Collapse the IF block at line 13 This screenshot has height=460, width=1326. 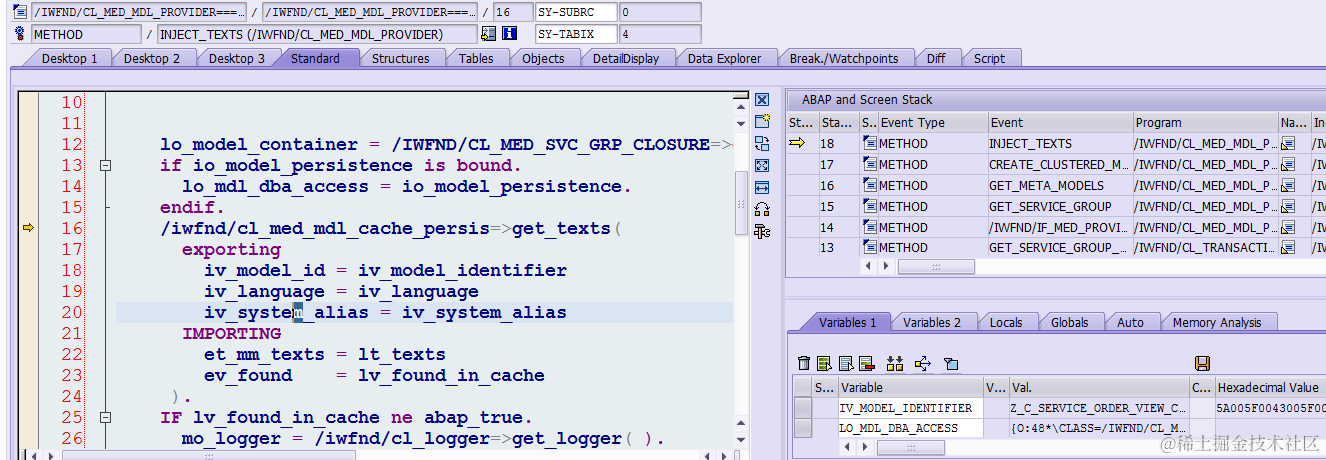pyautogui.click(x=106, y=166)
